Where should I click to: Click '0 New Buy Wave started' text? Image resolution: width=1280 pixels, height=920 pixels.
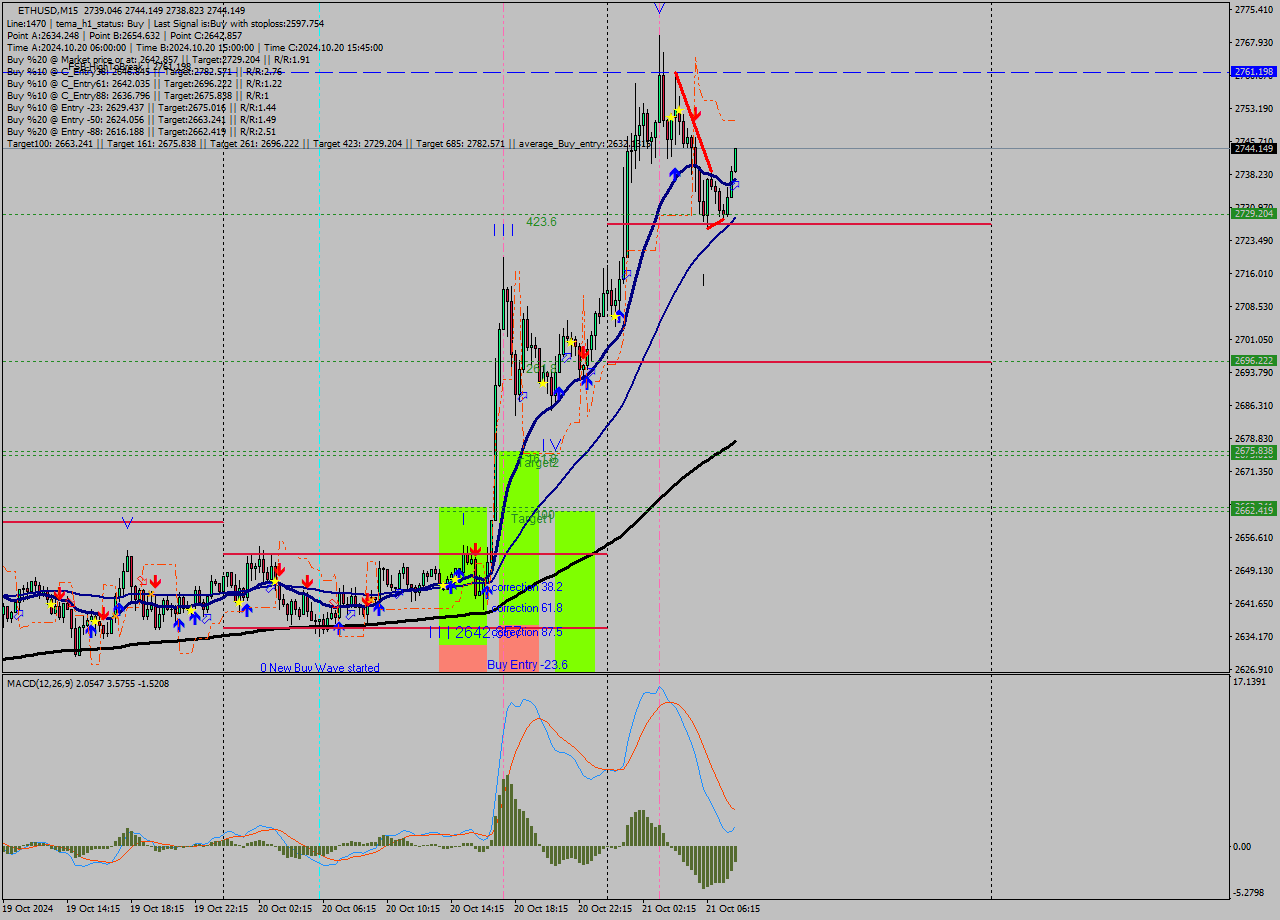[x=320, y=668]
